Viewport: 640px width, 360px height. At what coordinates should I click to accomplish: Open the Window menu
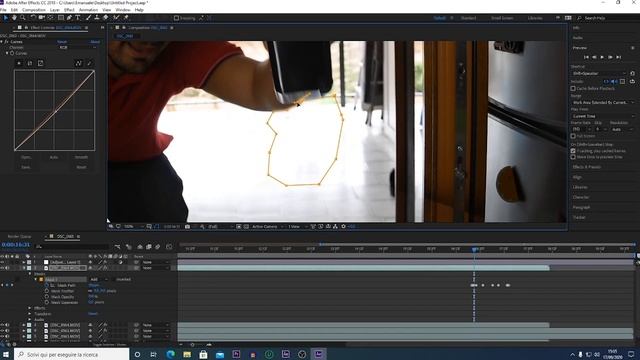click(123, 10)
